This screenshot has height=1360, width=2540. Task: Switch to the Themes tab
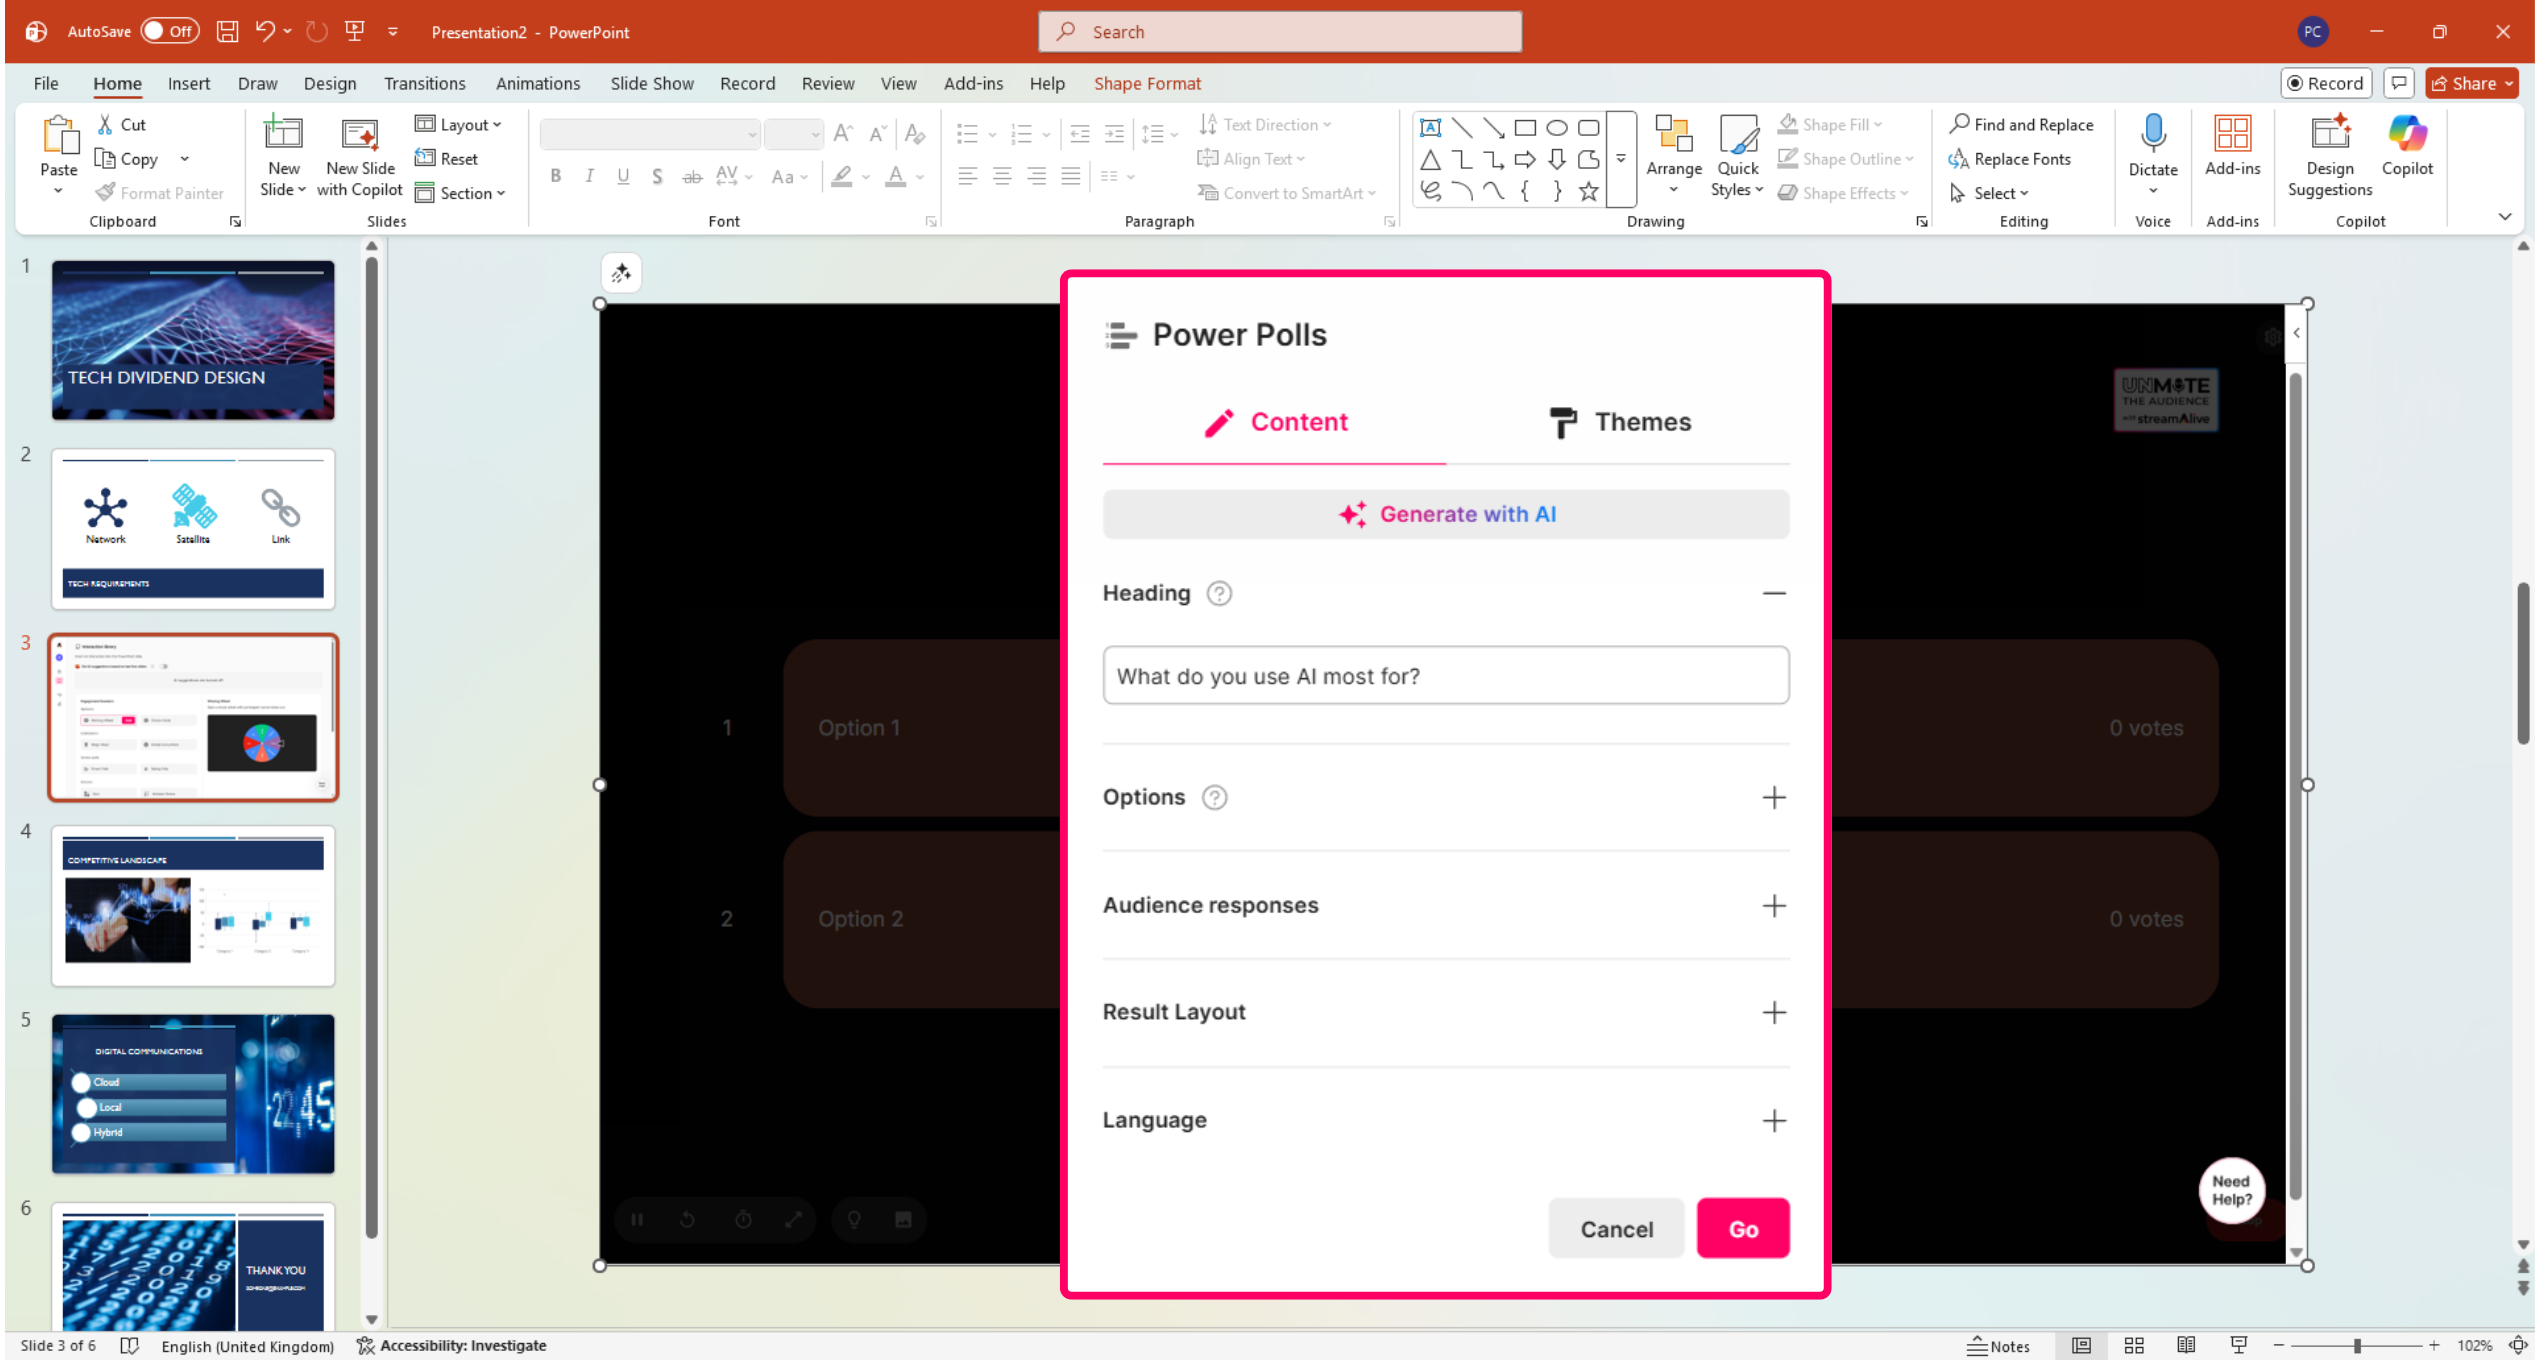coord(1619,422)
